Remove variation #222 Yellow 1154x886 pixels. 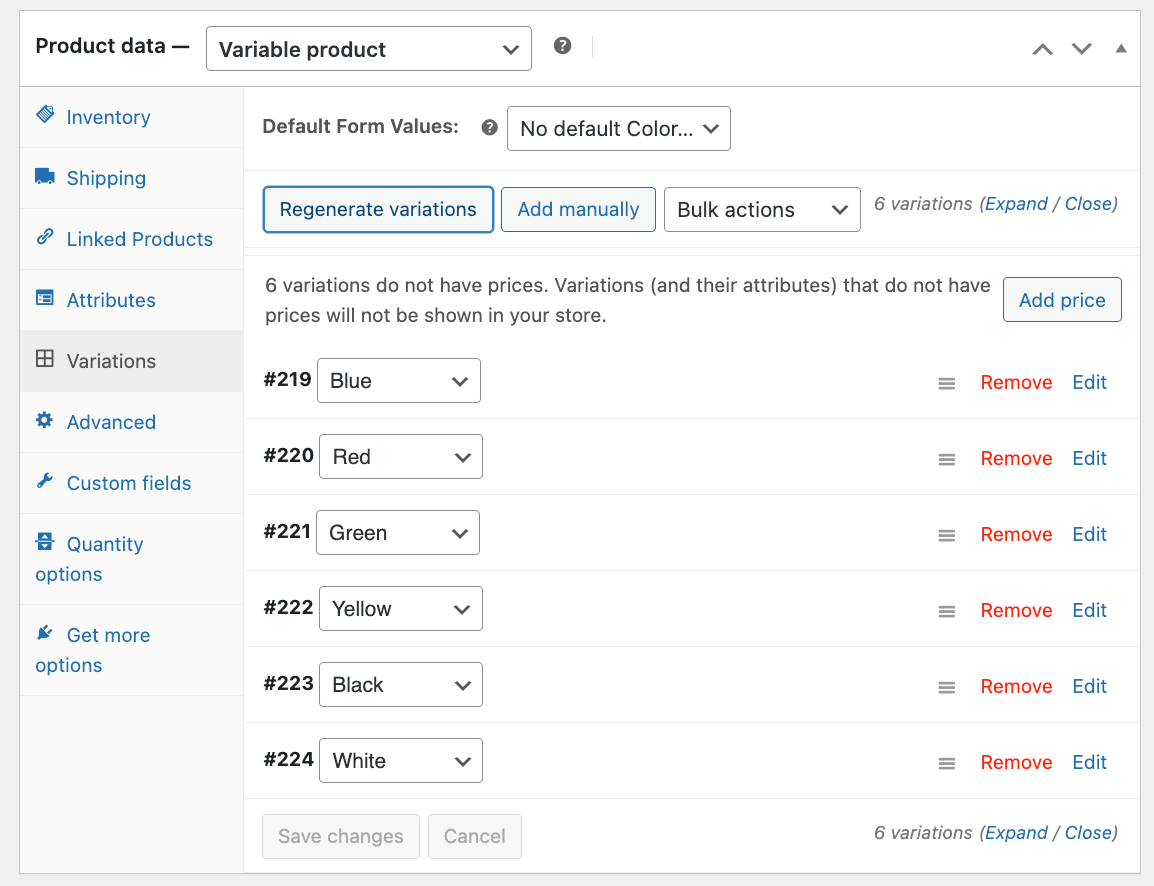pyautogui.click(x=1016, y=610)
